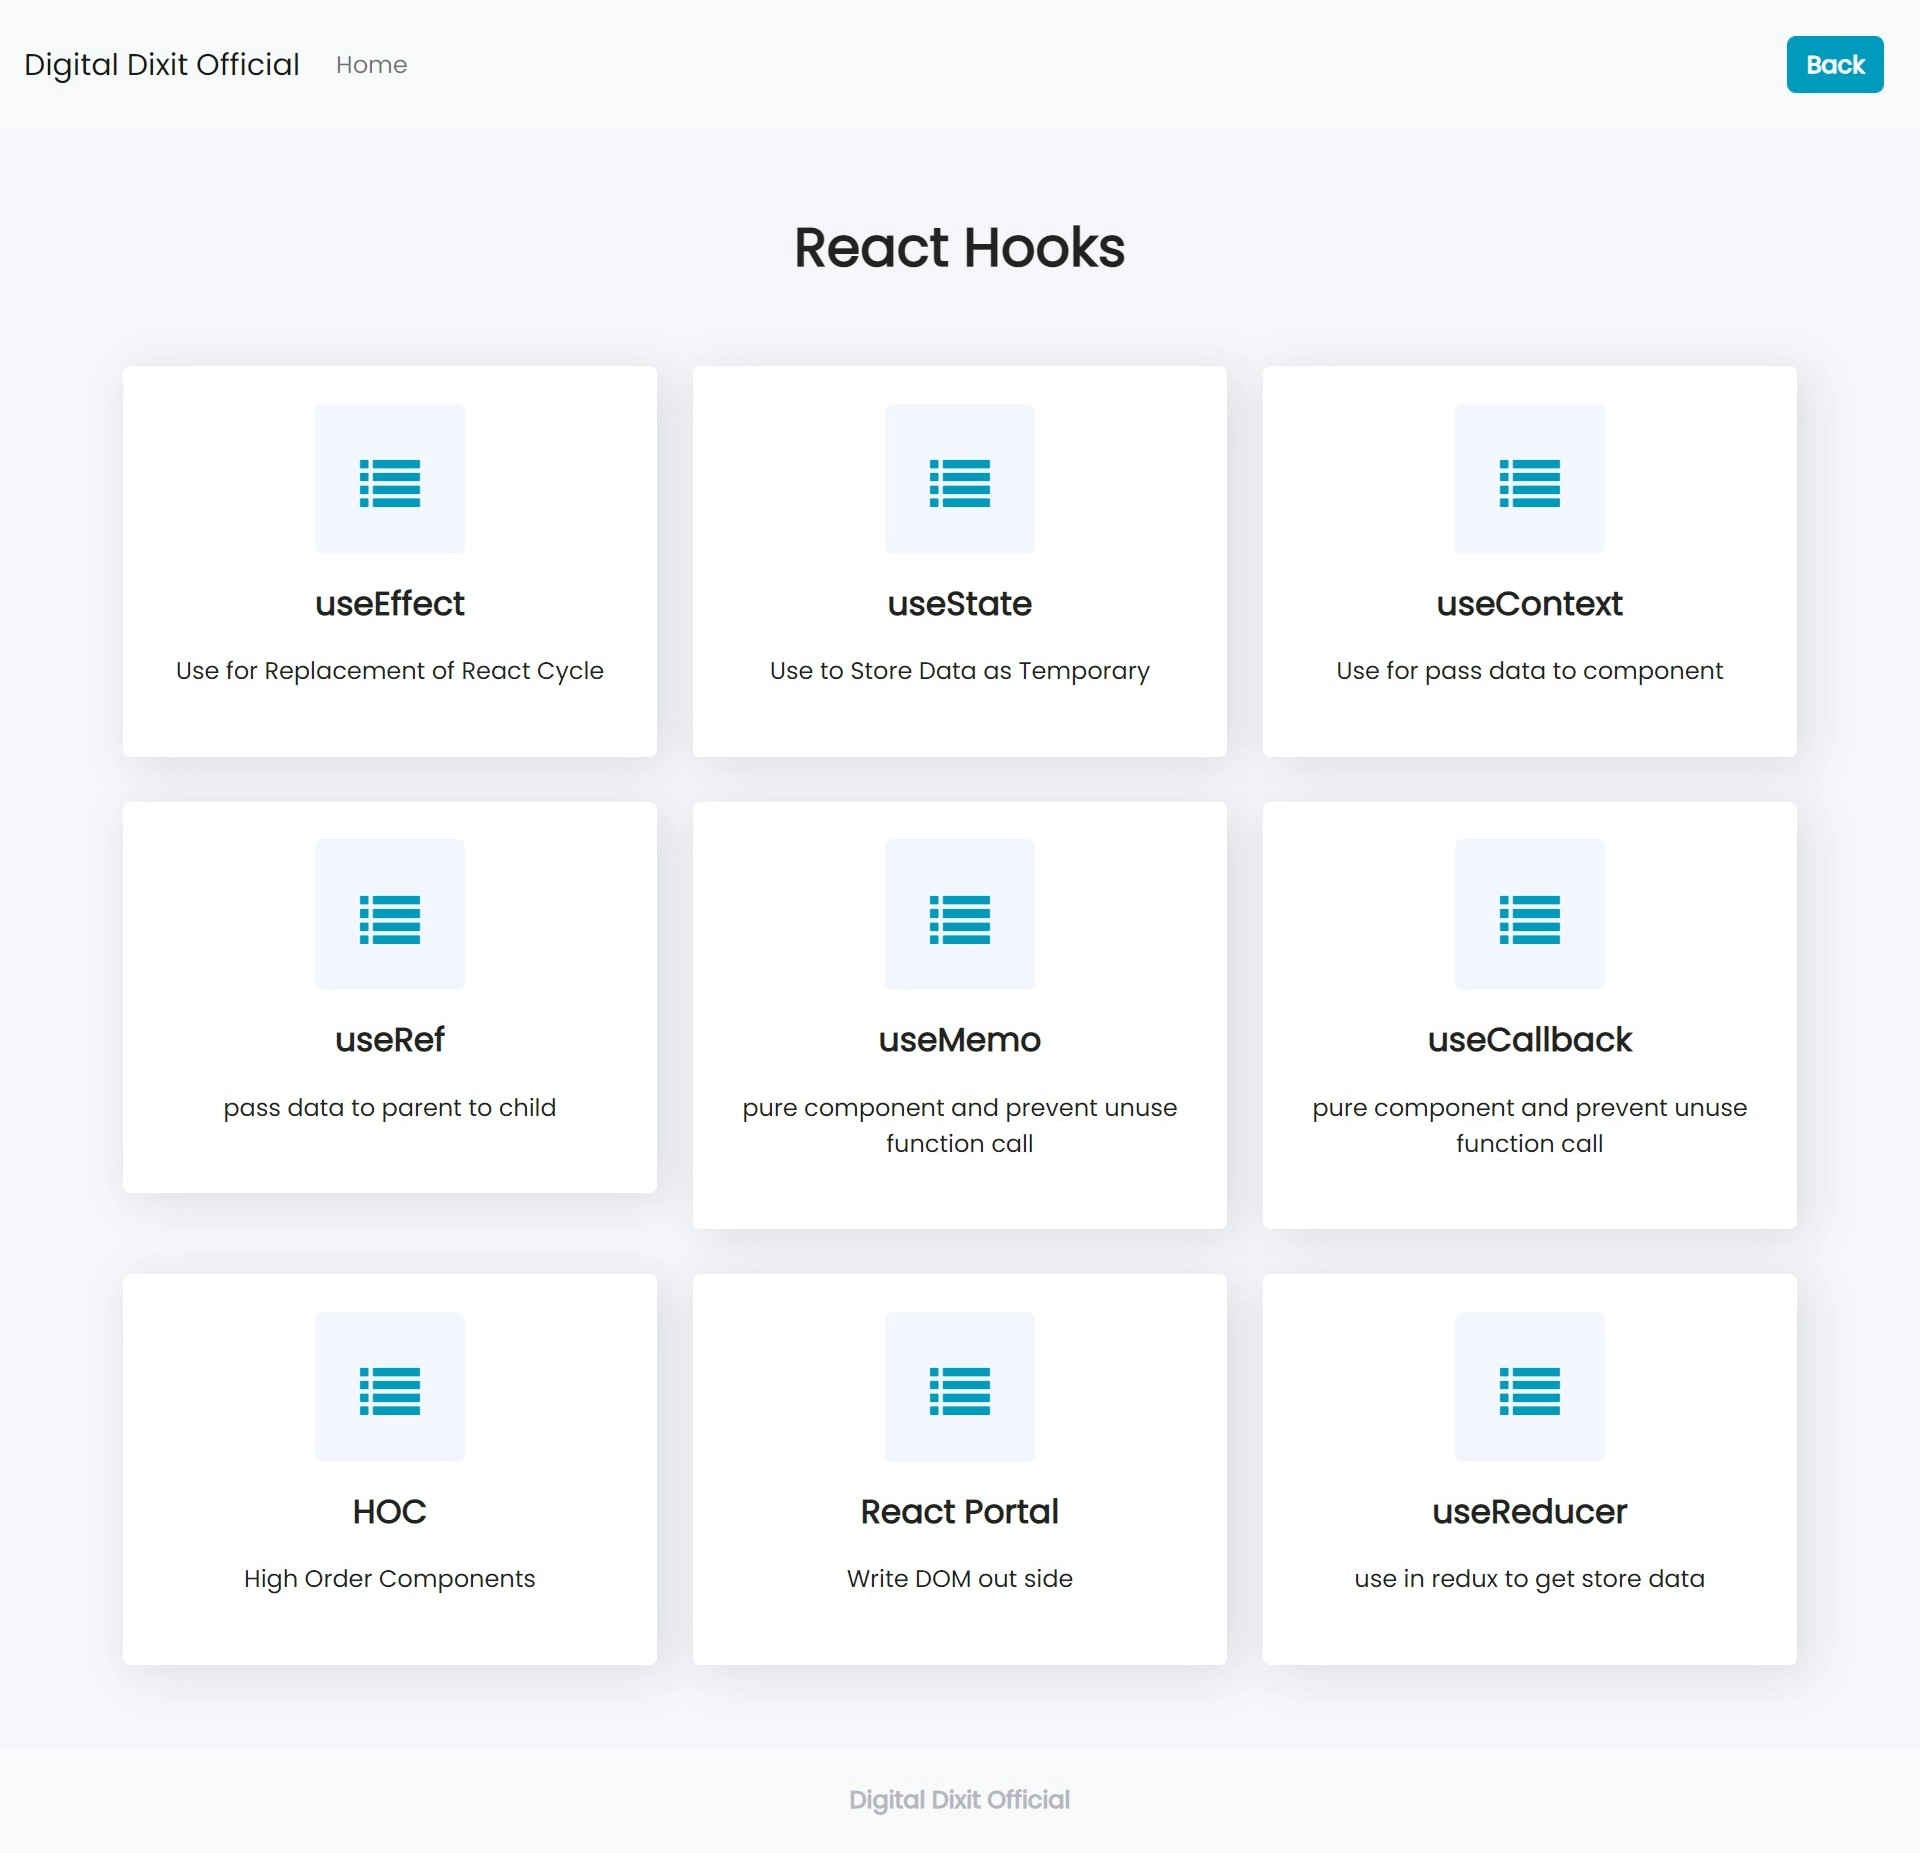Image resolution: width=1920 pixels, height=1853 pixels.
Task: Click the useState card list icon
Action: (959, 483)
